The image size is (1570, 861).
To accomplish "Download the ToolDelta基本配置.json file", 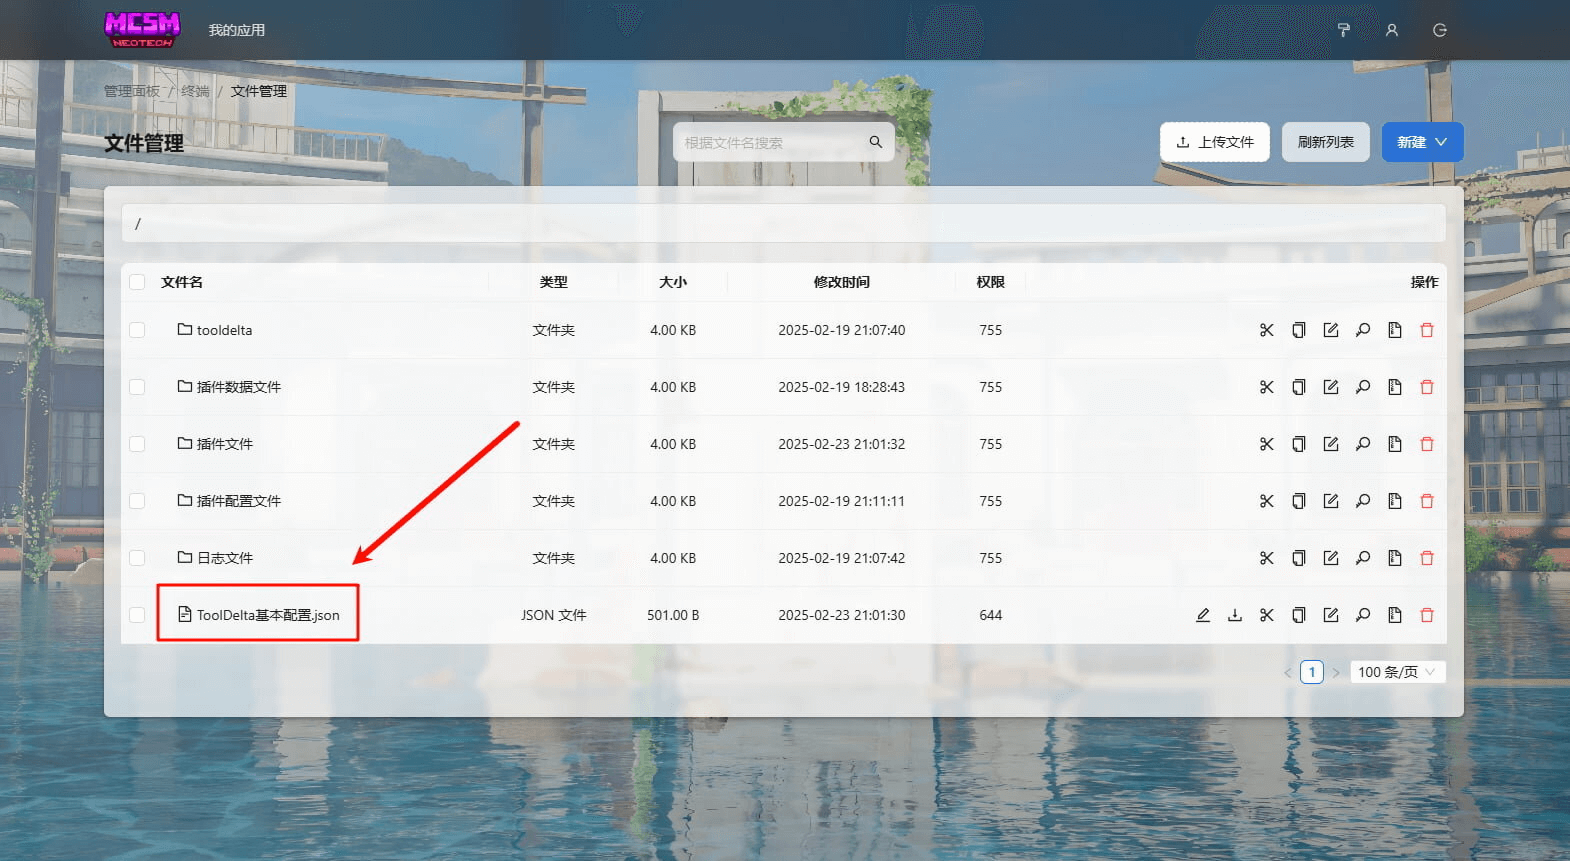I will tap(1235, 615).
